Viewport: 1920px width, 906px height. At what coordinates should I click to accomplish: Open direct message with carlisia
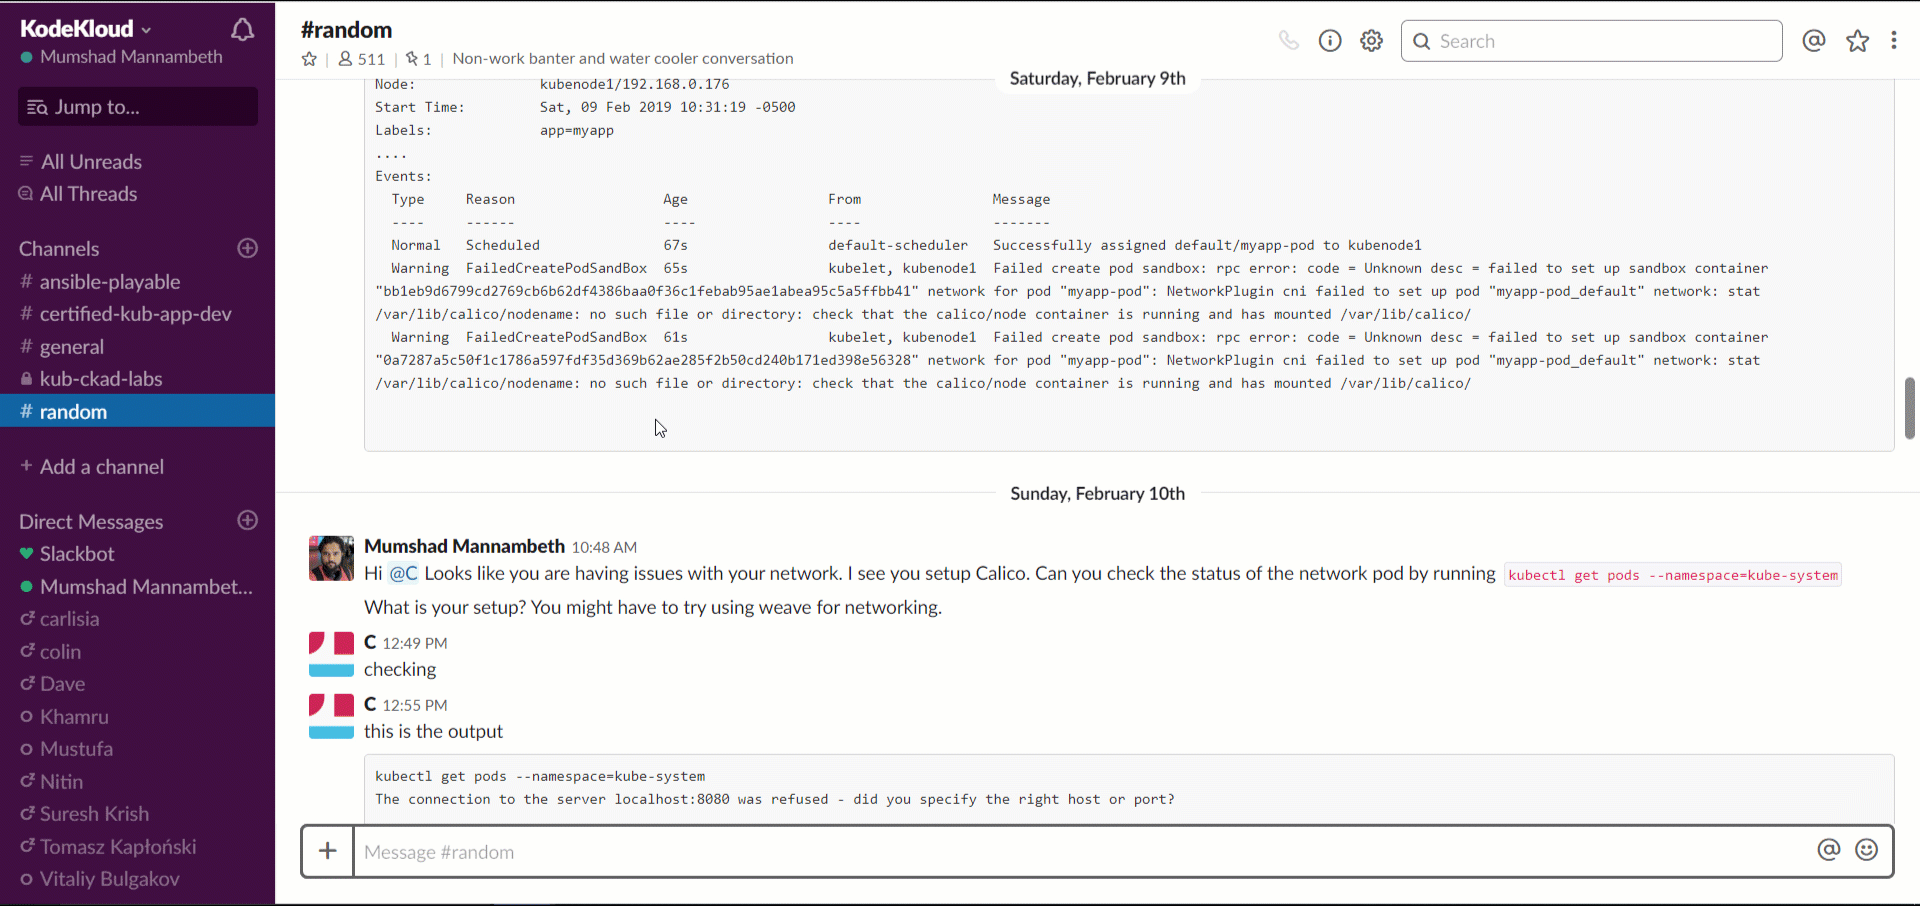point(69,619)
